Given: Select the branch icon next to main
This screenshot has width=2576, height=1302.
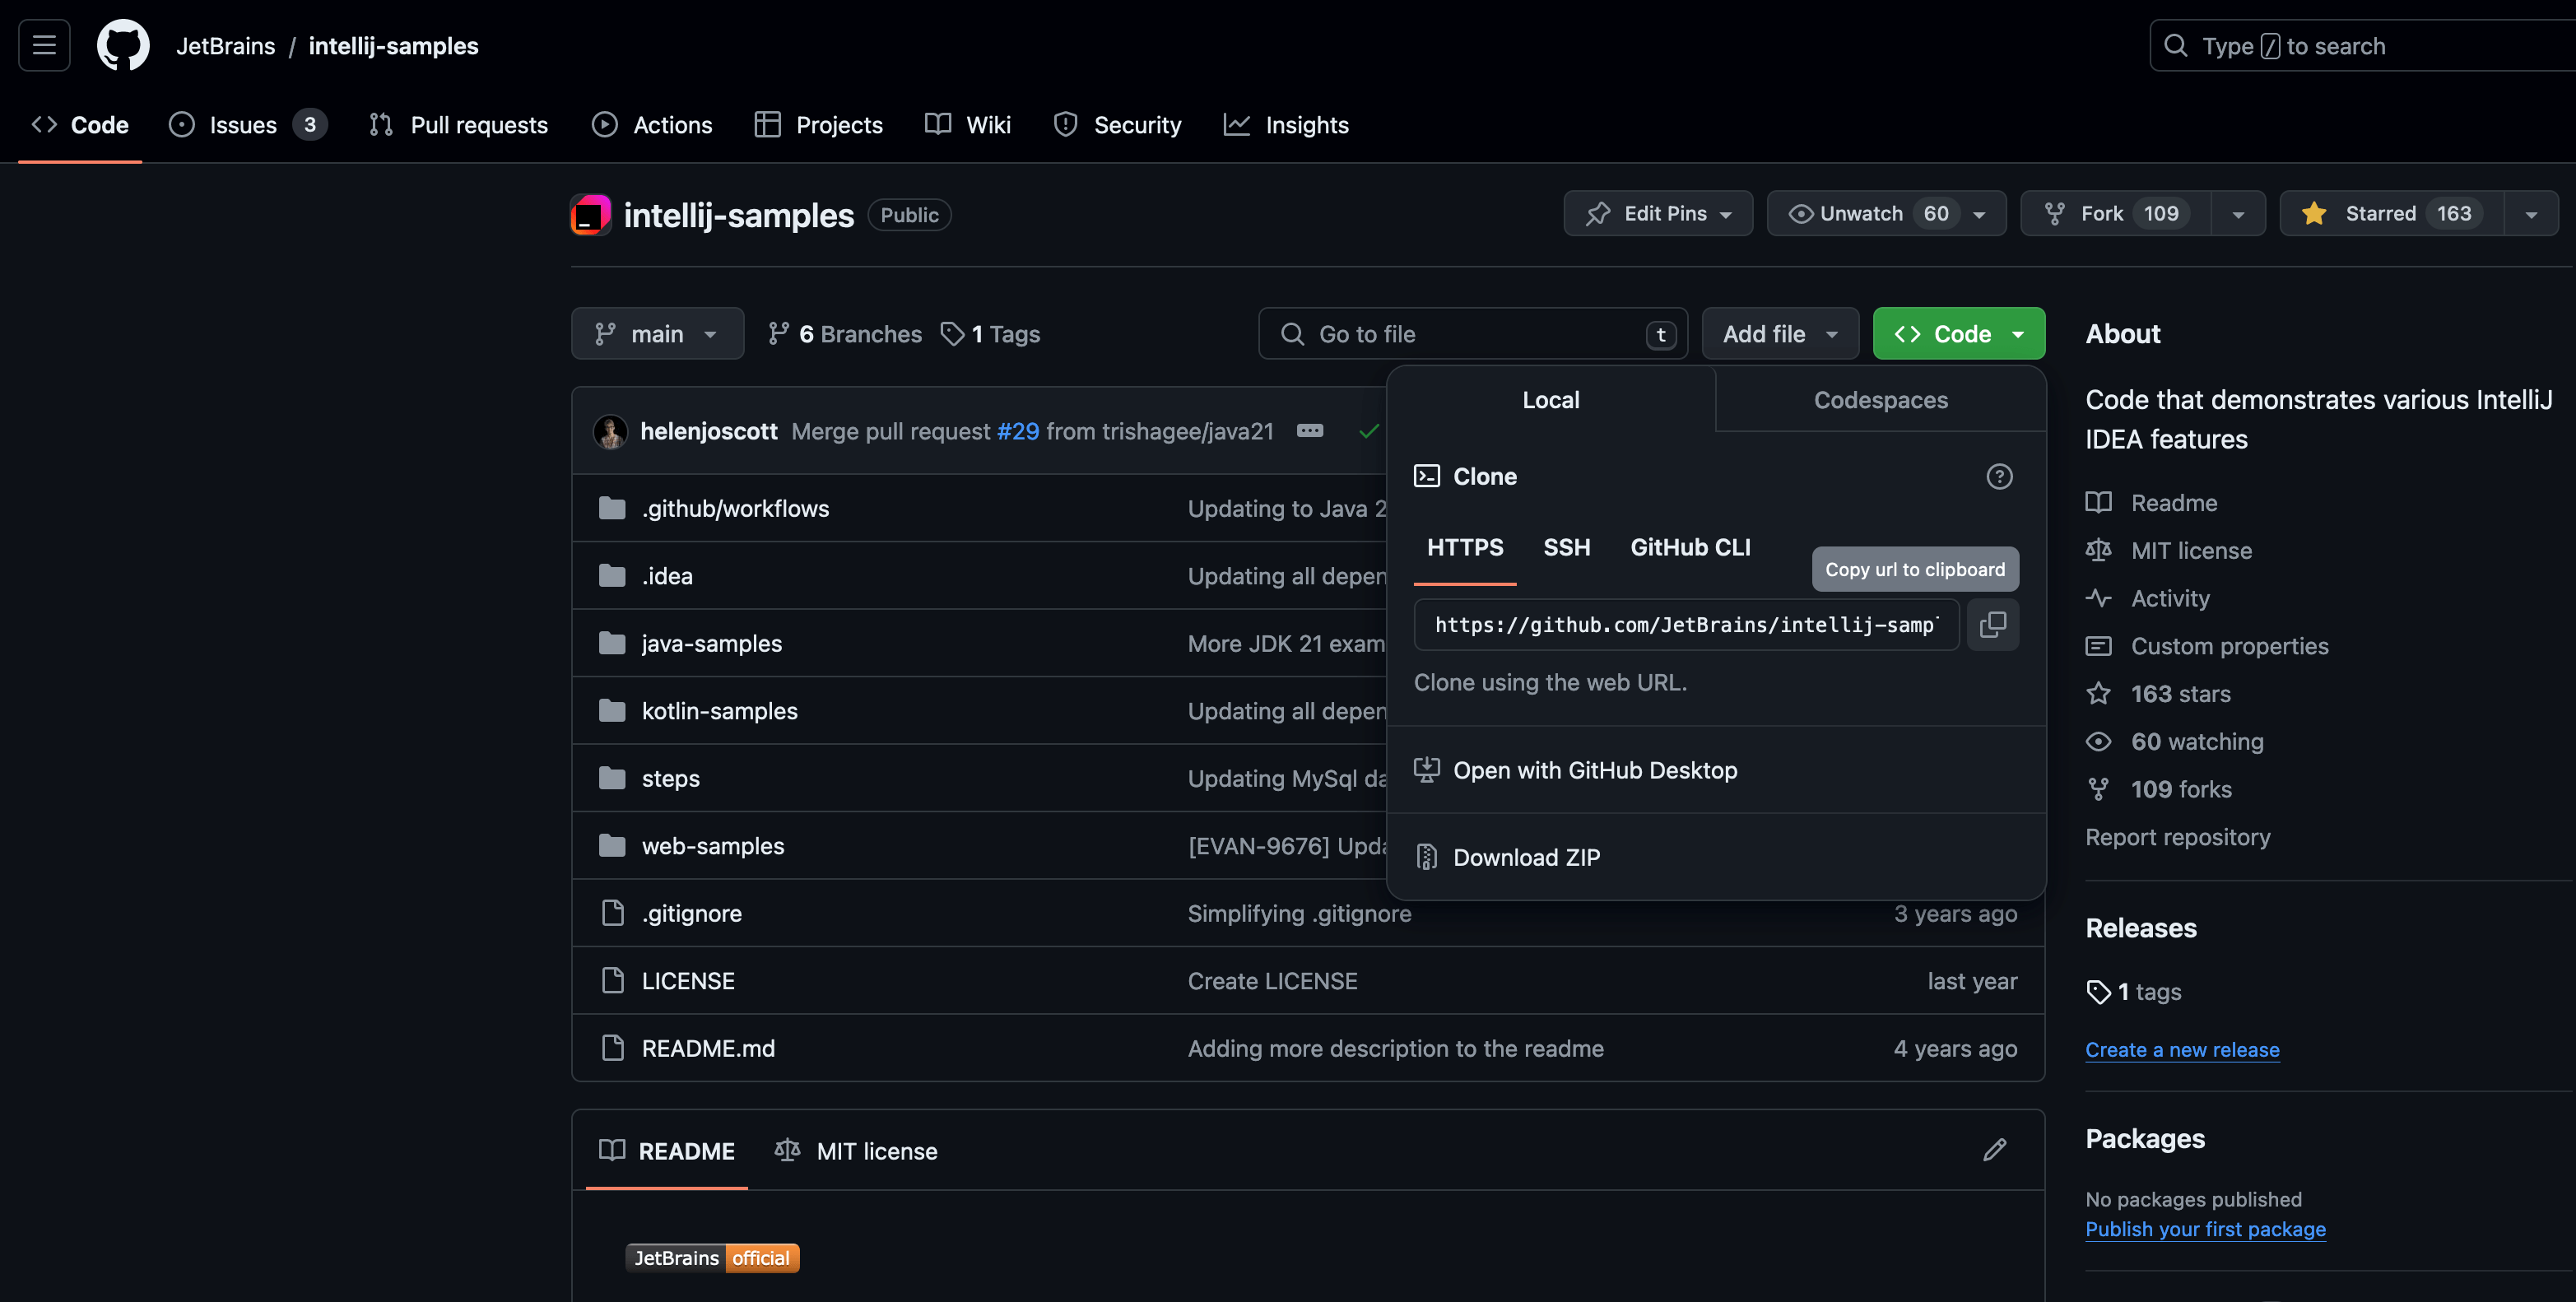Looking at the screenshot, I should tap(607, 333).
